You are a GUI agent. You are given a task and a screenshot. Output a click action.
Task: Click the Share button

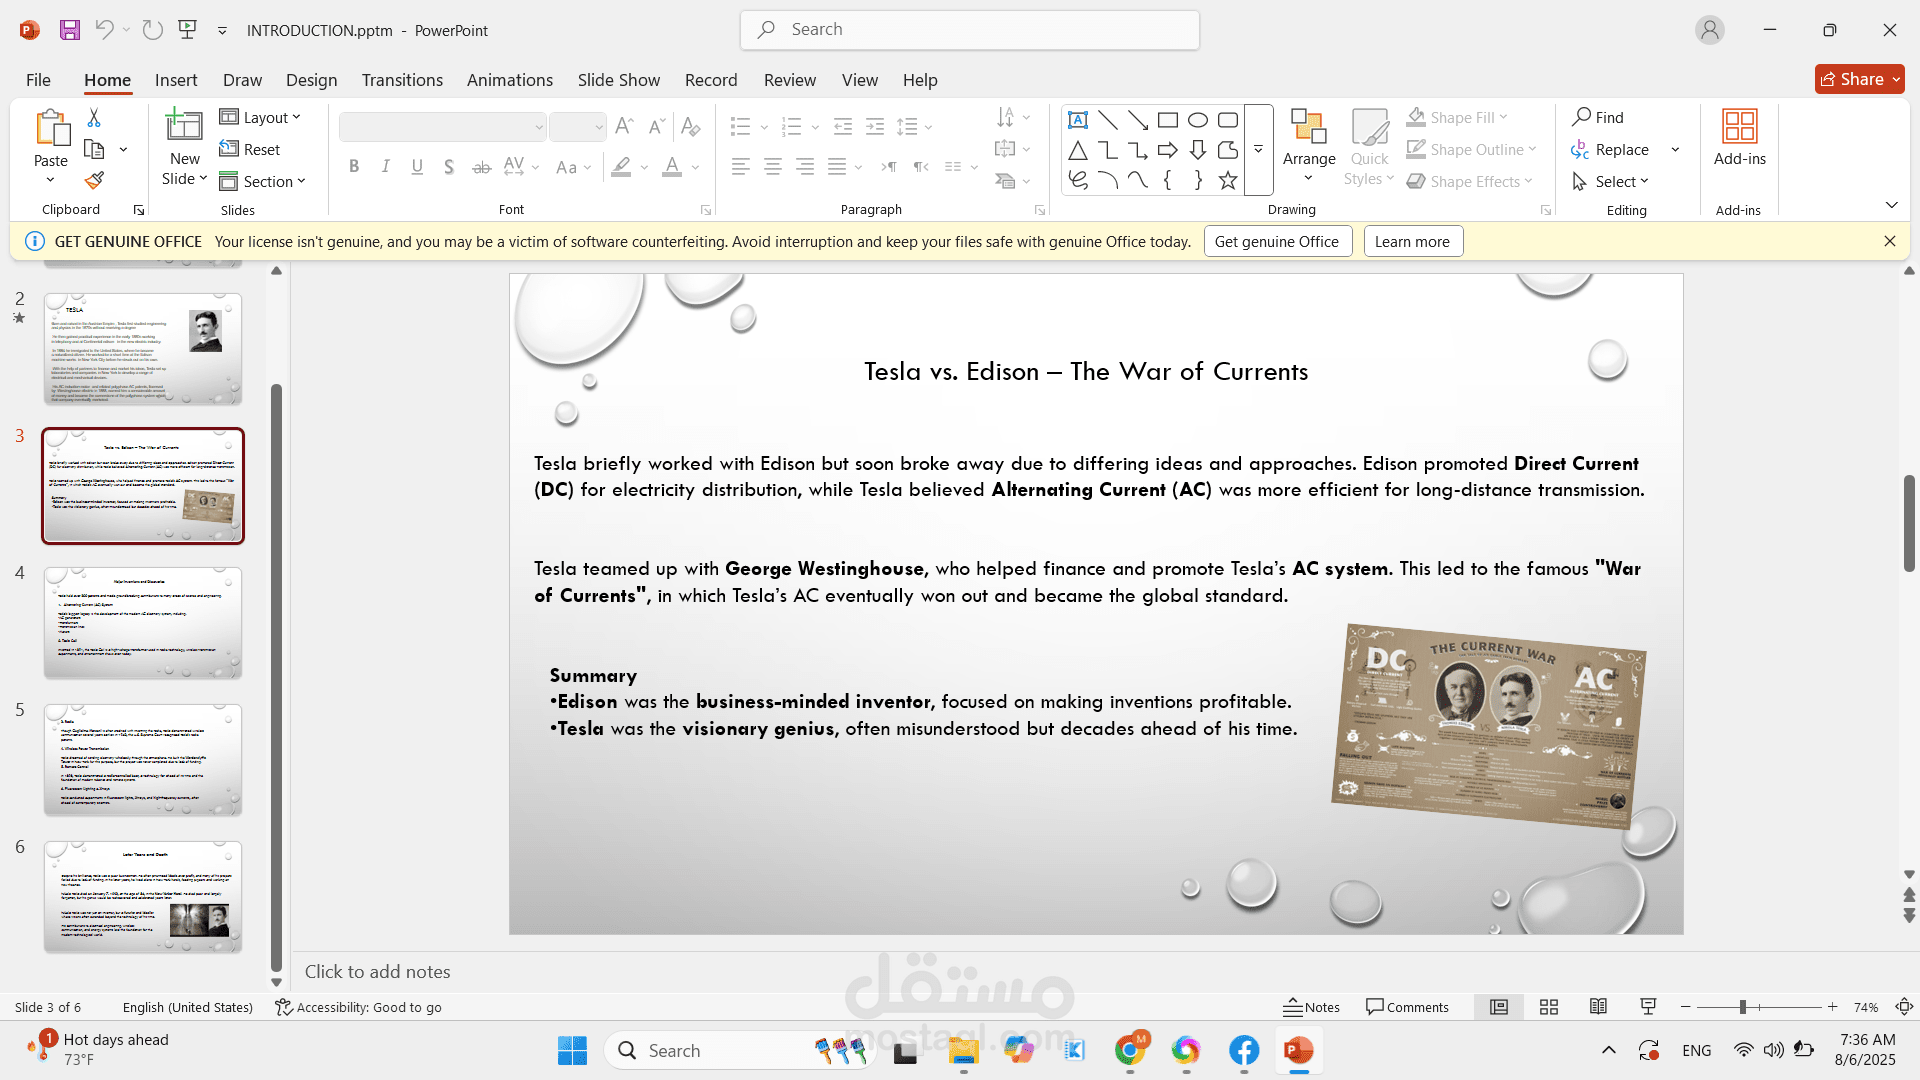click(x=1860, y=79)
